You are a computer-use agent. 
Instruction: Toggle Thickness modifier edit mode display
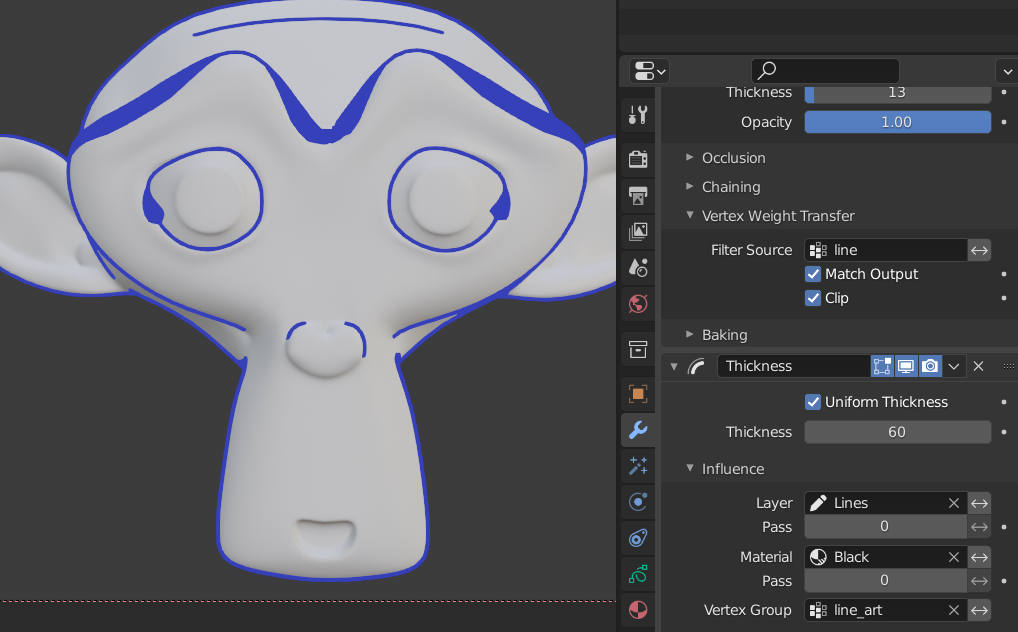point(882,366)
